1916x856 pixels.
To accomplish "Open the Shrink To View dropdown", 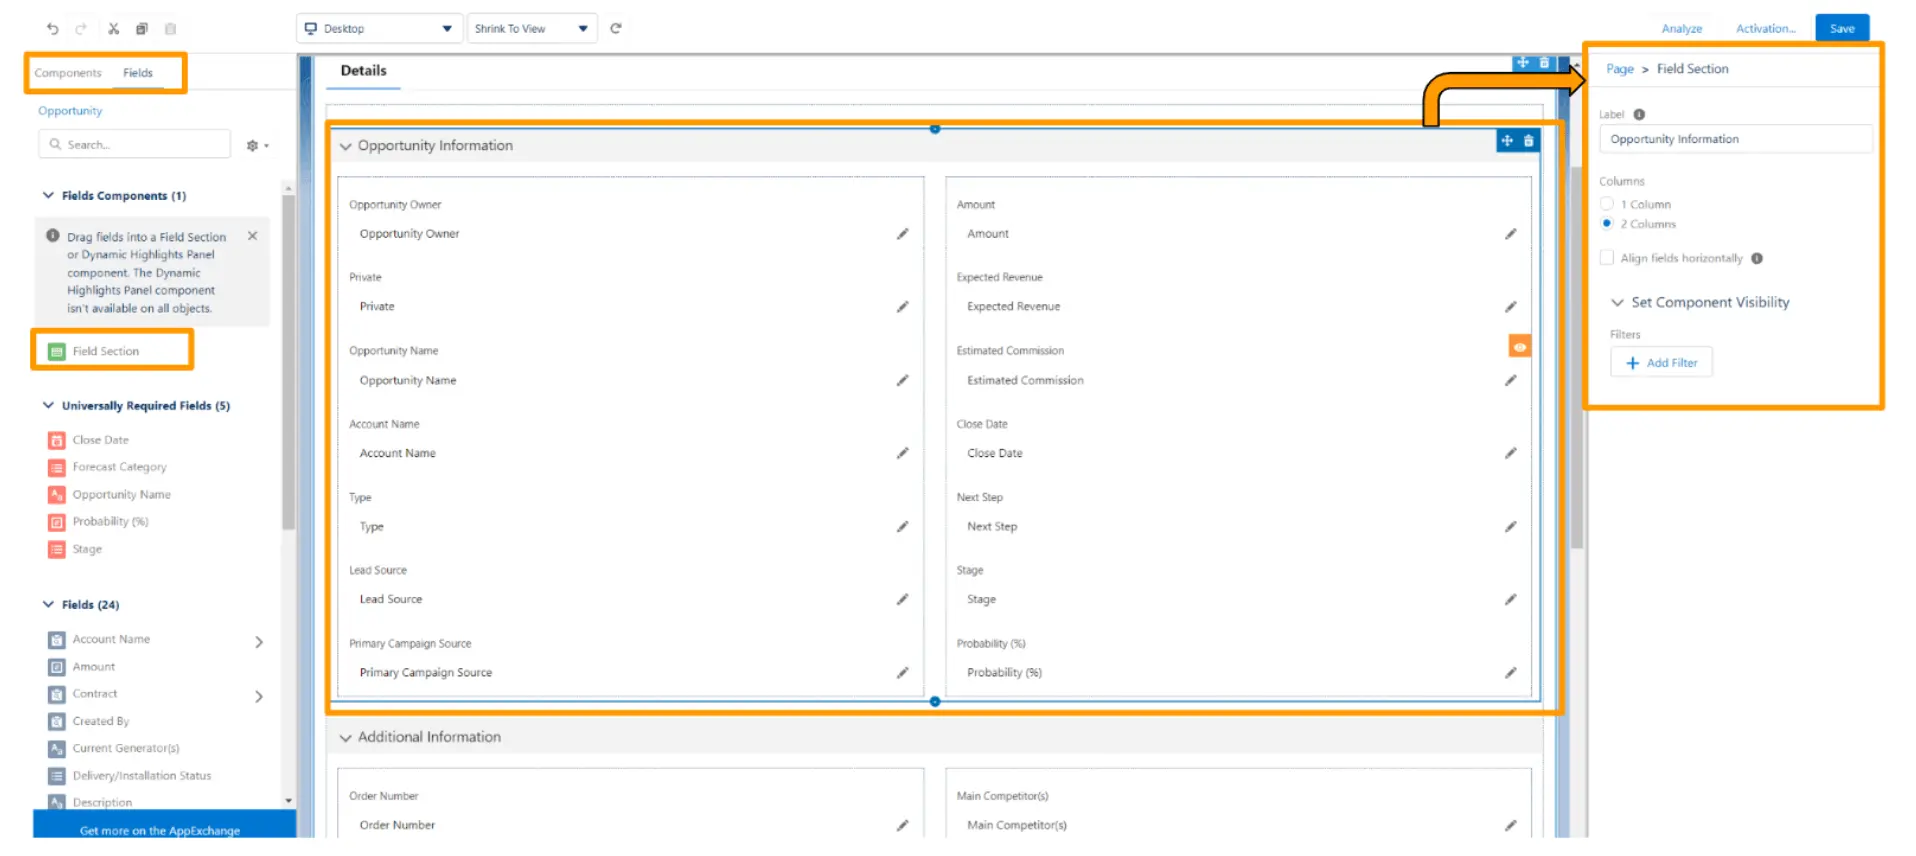I will pyautogui.click(x=532, y=28).
